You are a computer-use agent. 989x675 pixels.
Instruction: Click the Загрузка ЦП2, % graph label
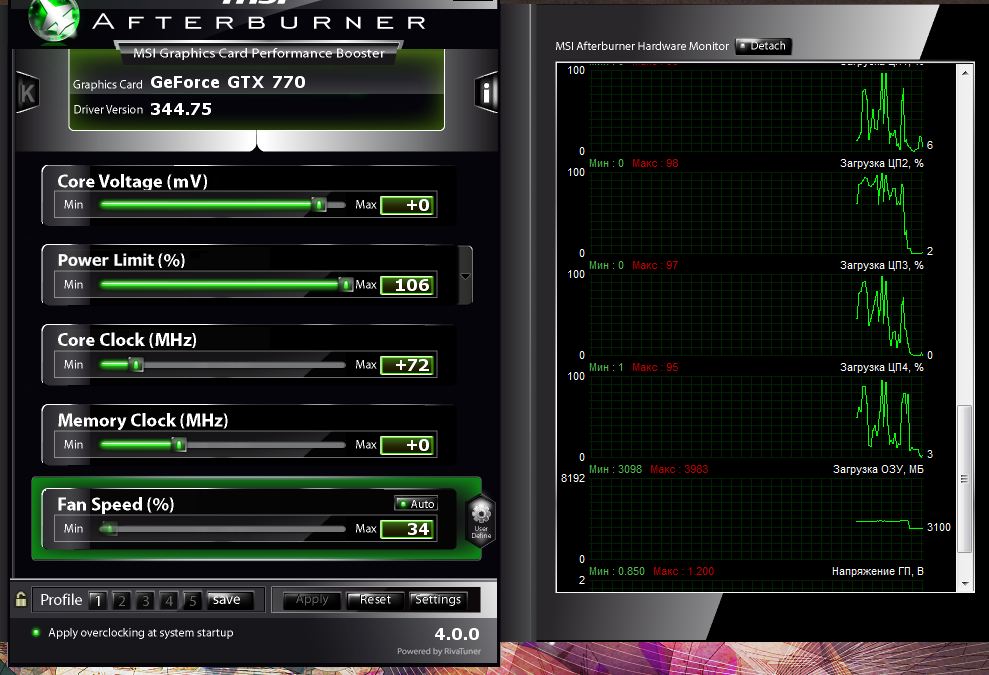coord(882,163)
